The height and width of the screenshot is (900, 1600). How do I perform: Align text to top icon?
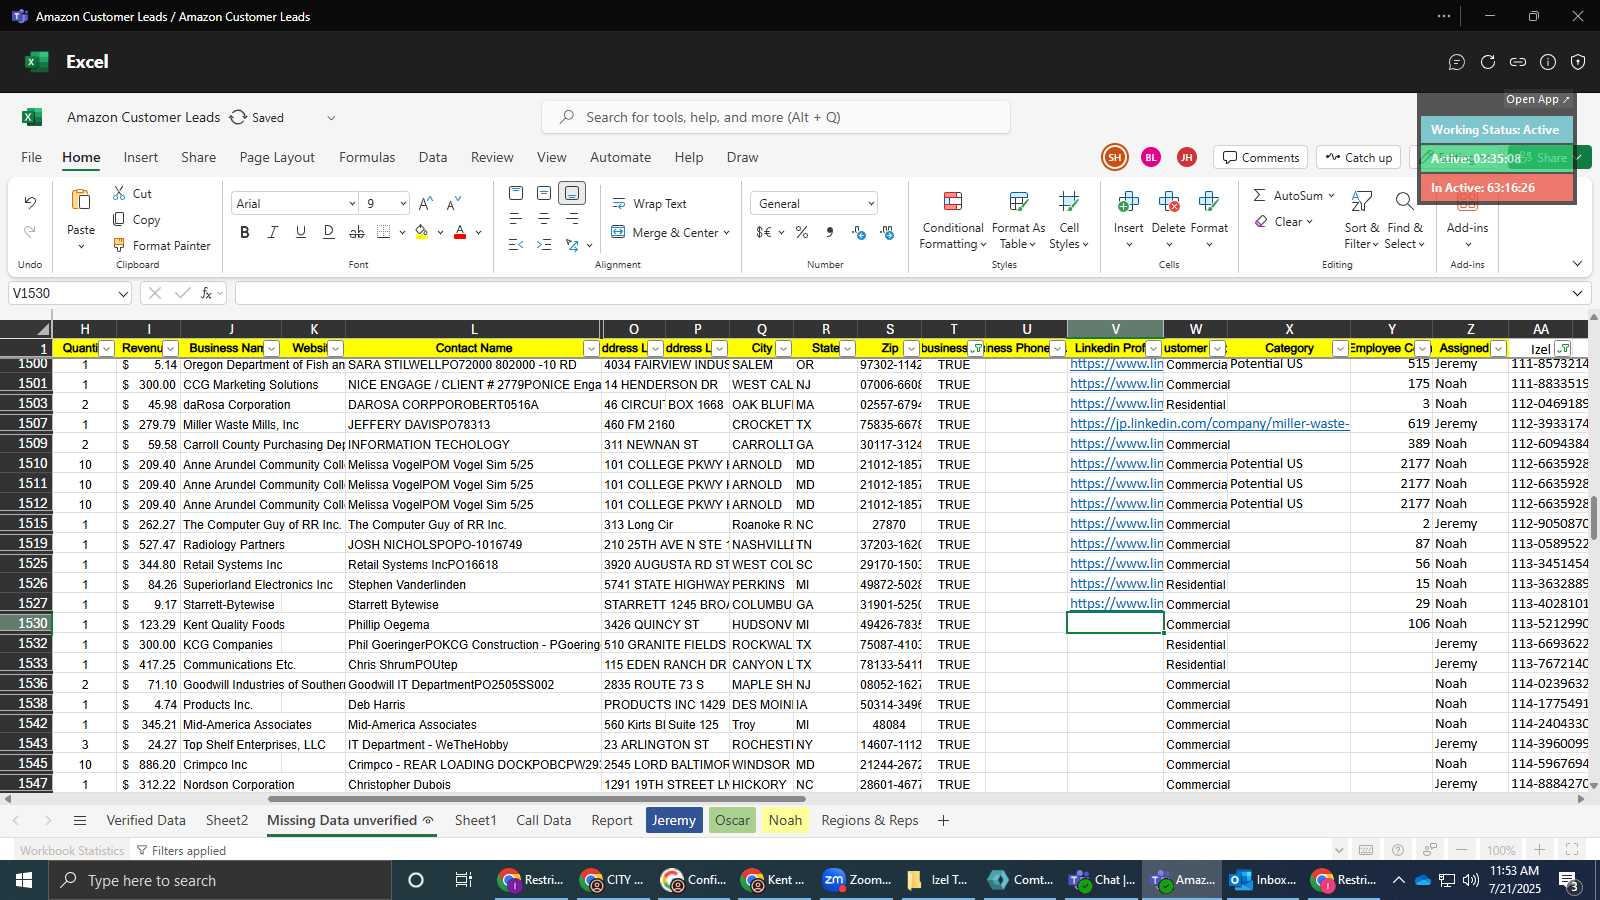click(x=516, y=193)
